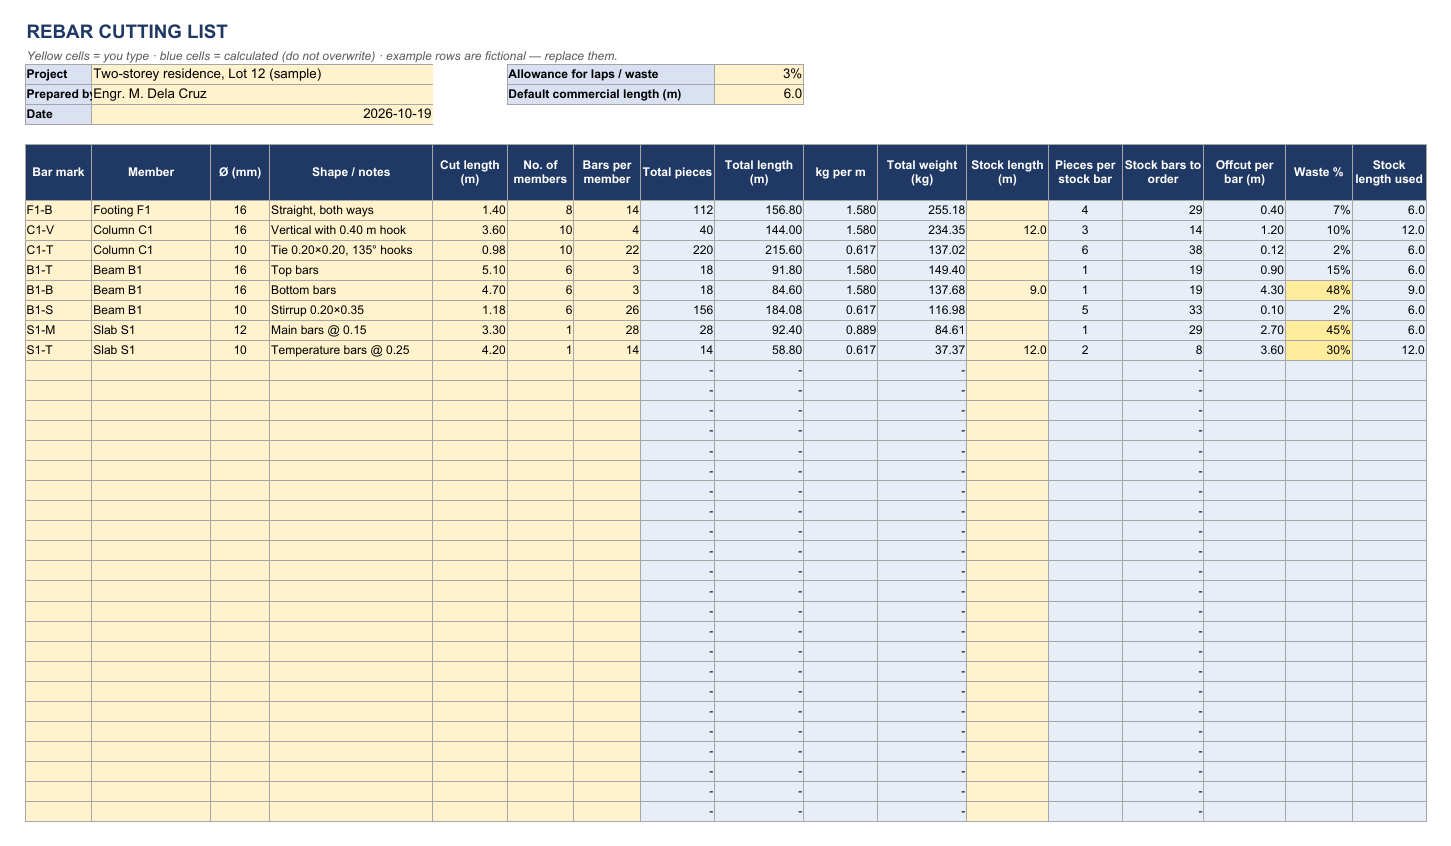Select the 'Top bars' notes cell
Image resolution: width=1451 pixels, height=846 pixels.
(351, 270)
